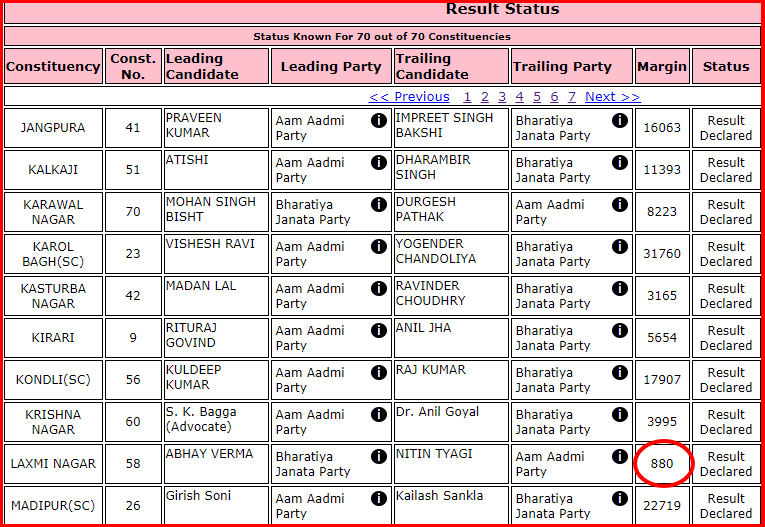Click the margin value 22719
765x527 pixels.
662,506
